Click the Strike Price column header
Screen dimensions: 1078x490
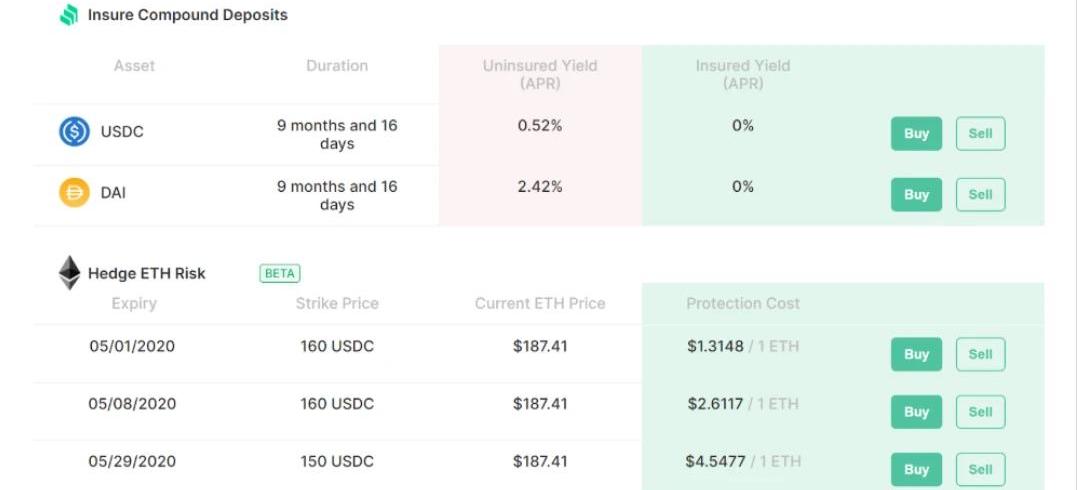[337, 304]
